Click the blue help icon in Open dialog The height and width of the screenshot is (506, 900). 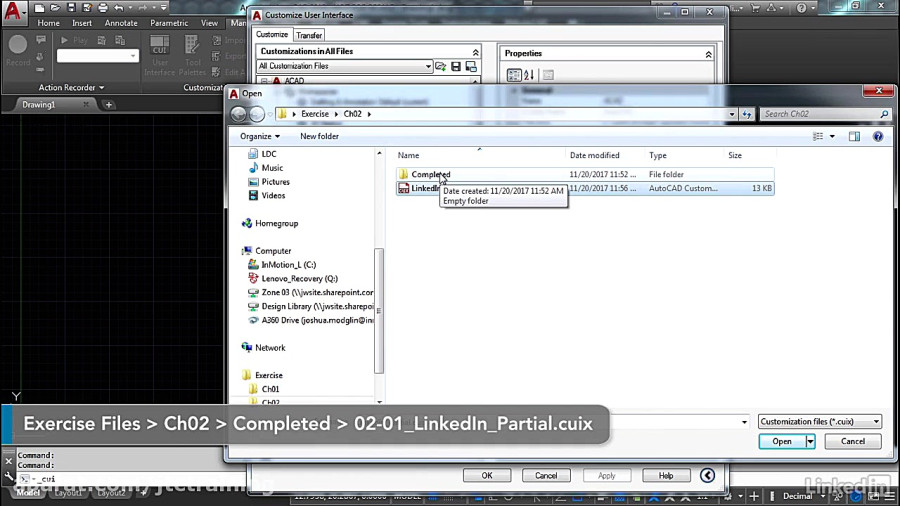point(878,137)
